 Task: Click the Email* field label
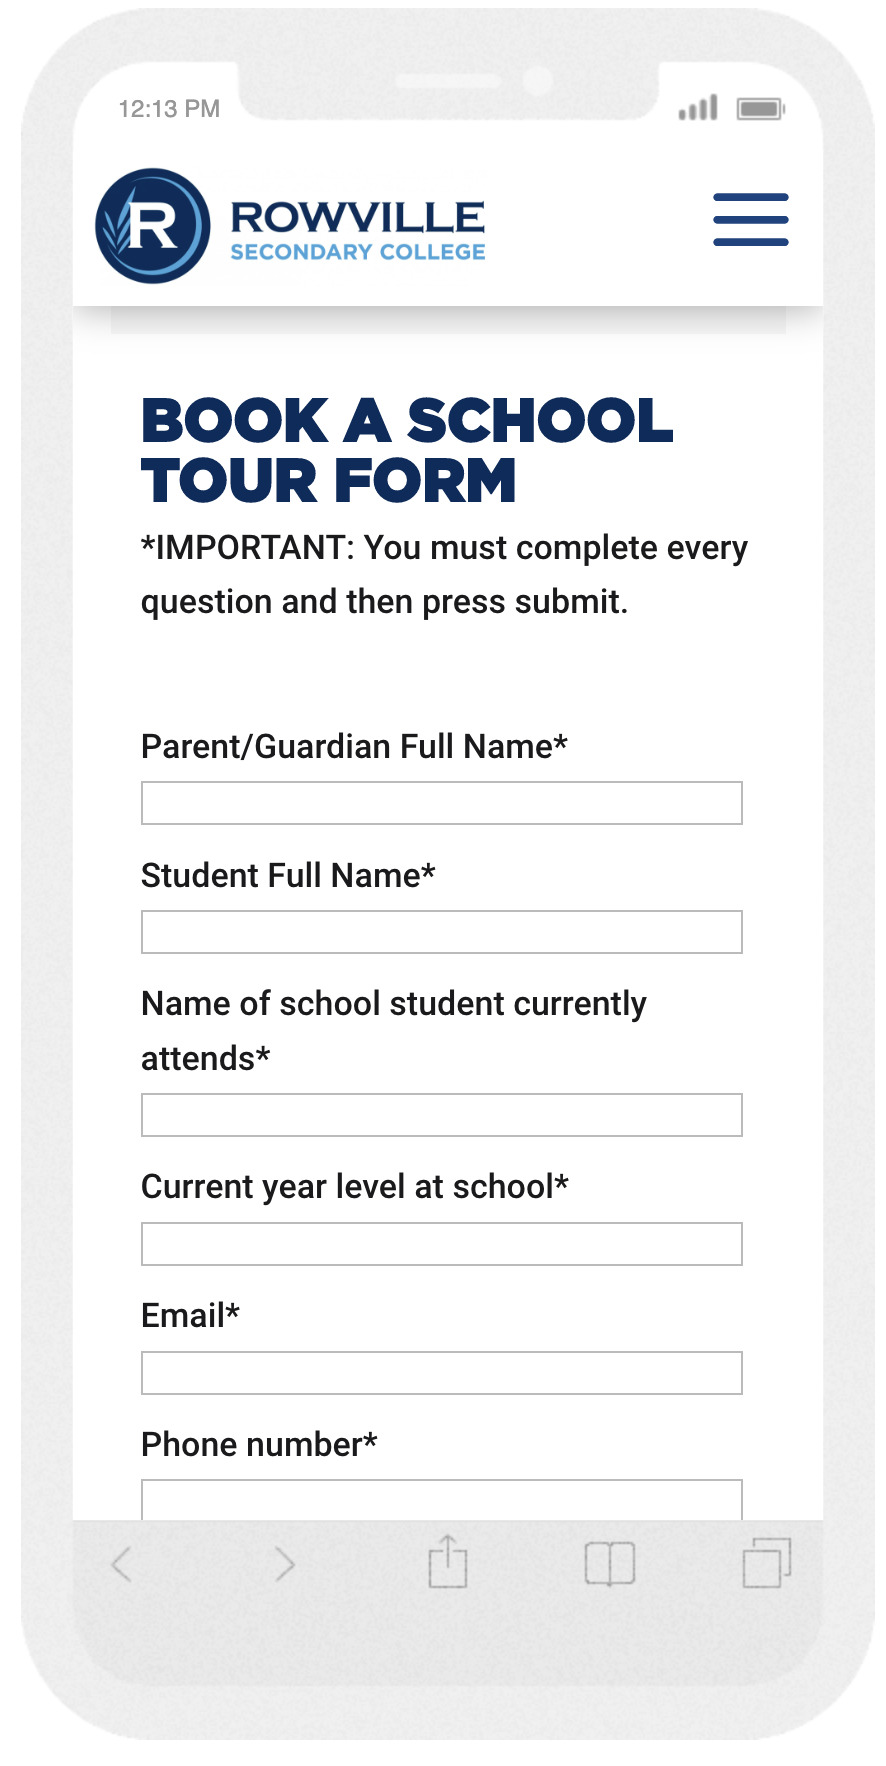coord(190,1316)
